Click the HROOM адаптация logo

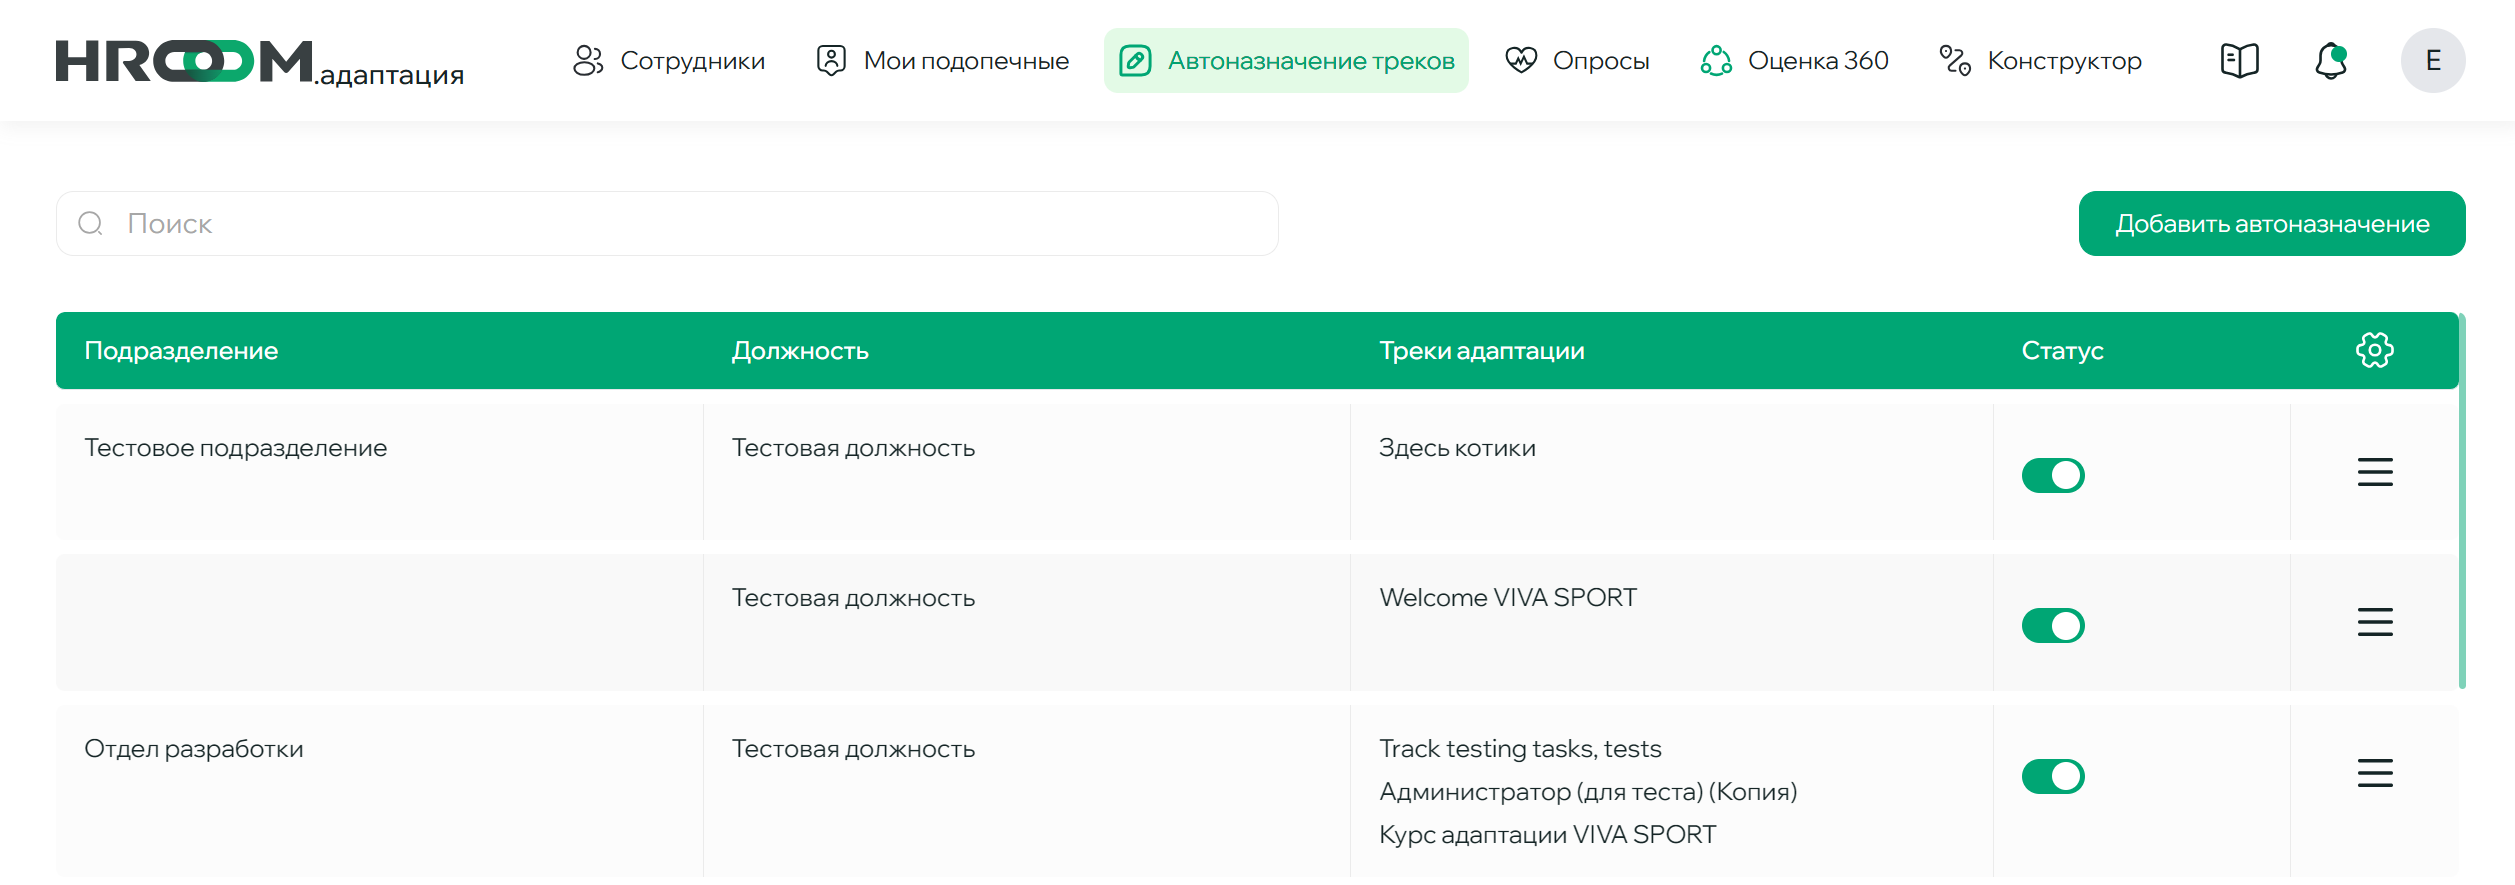coord(260,63)
